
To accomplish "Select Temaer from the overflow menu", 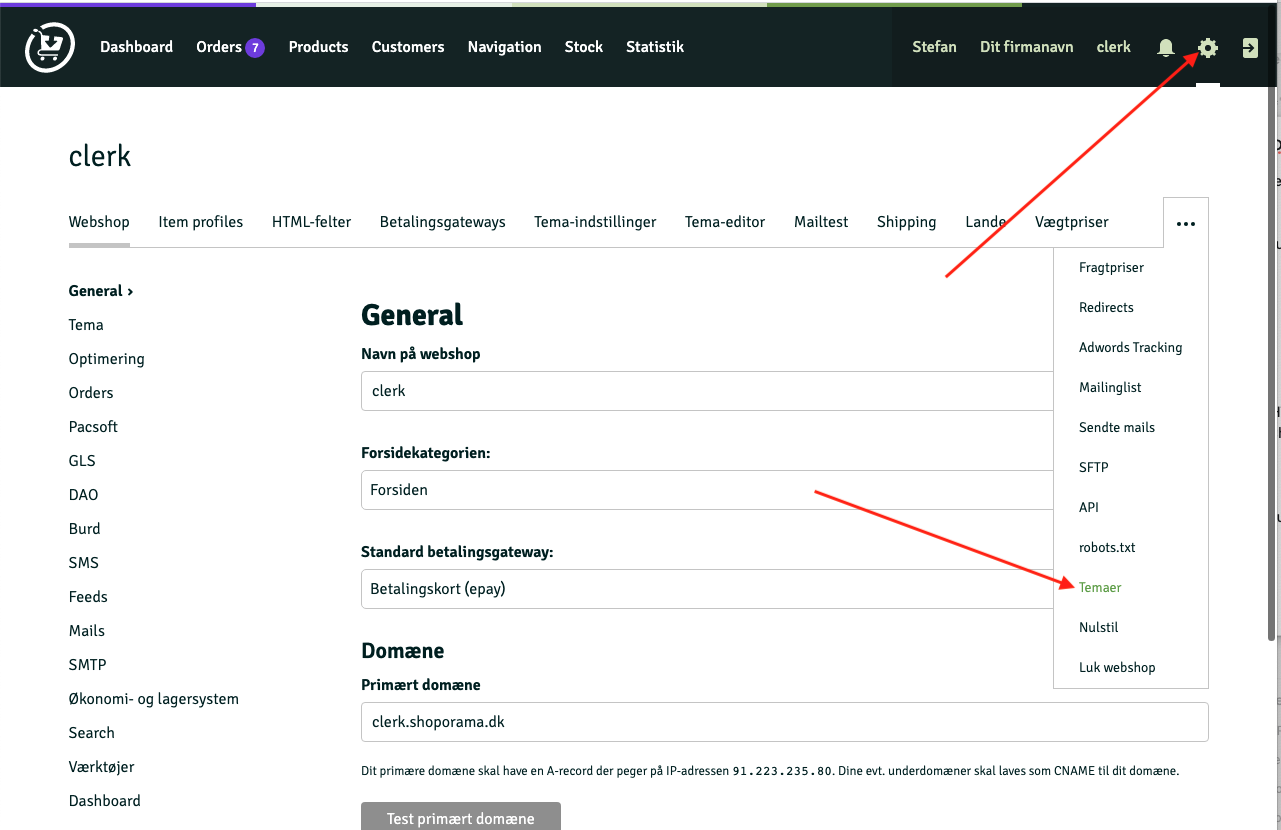I will pyautogui.click(x=1099, y=587).
